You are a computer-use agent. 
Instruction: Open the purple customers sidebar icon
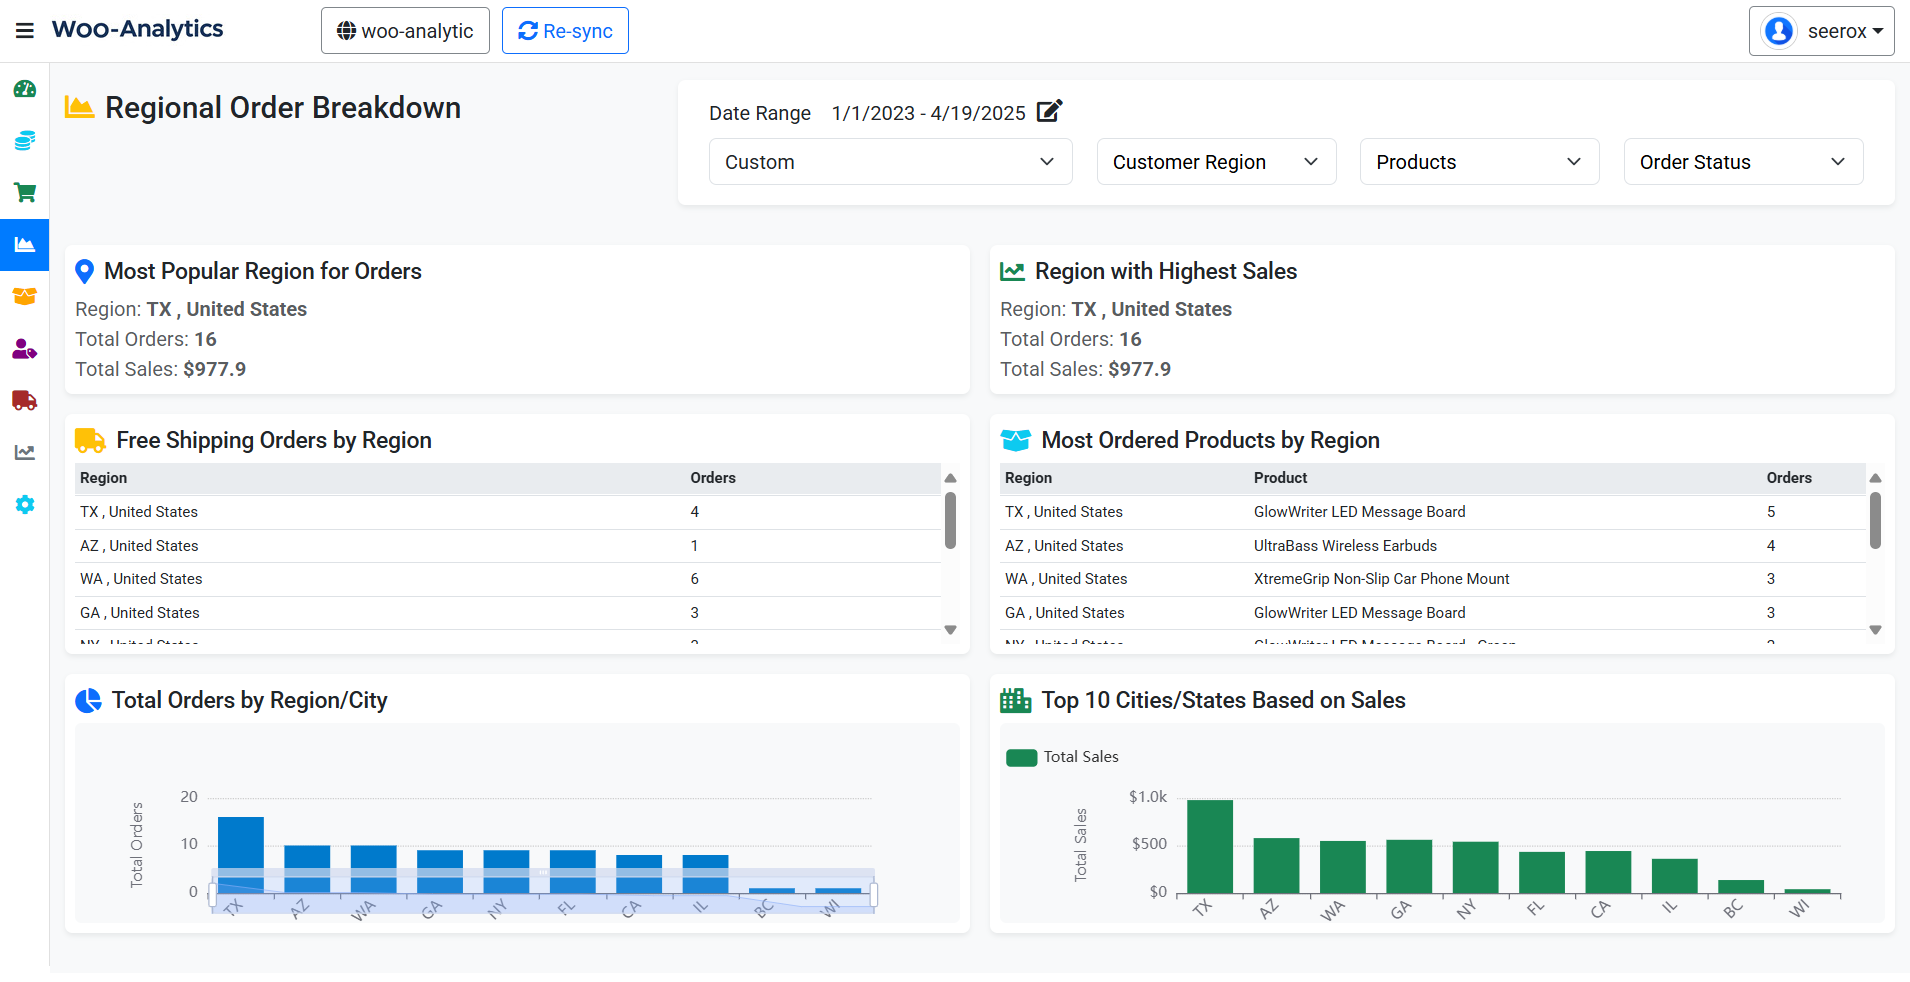tap(25, 349)
